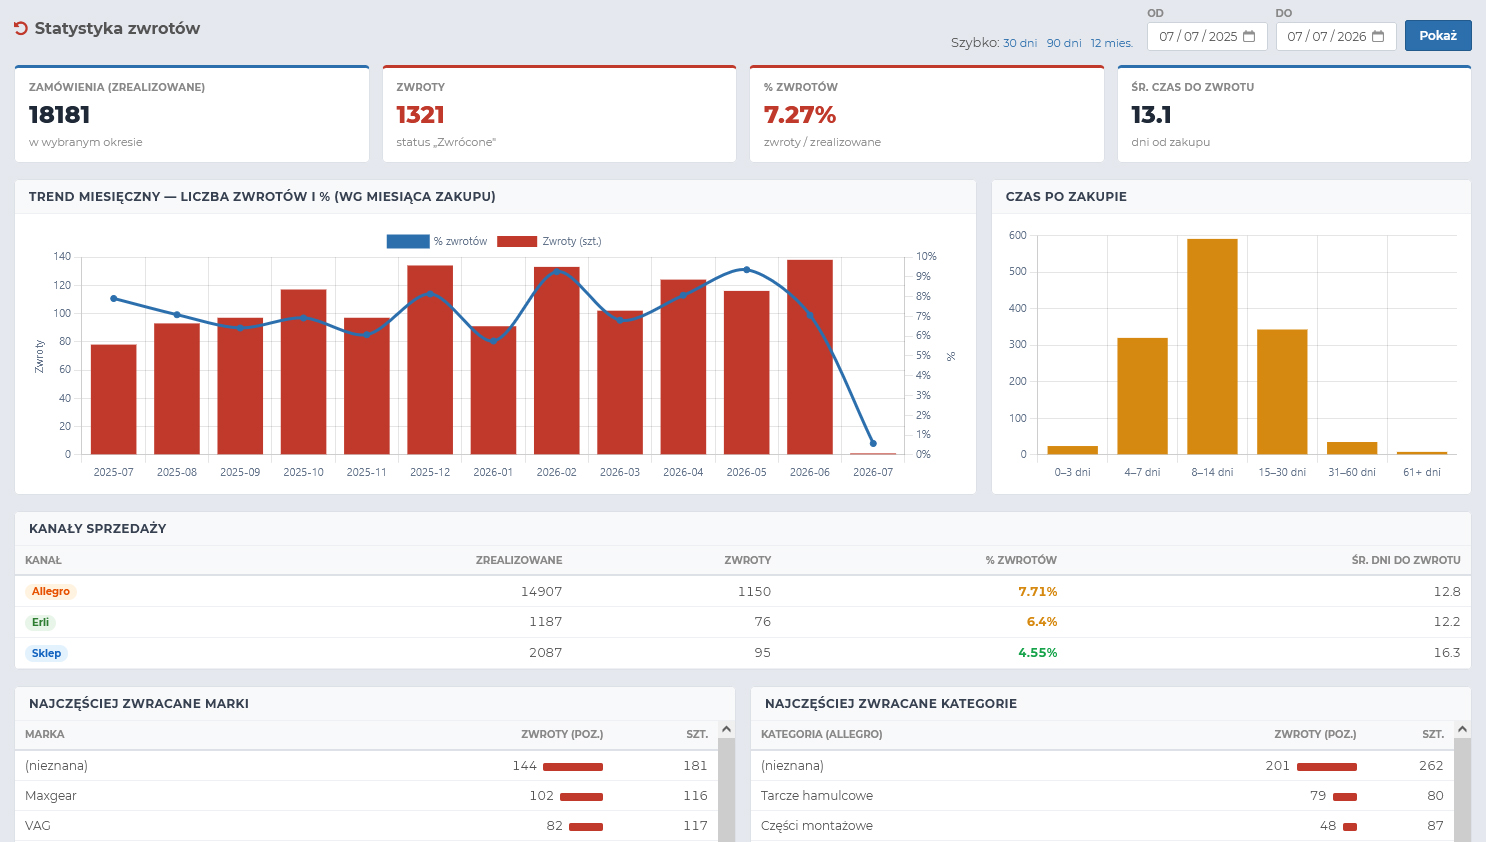Click the 7.71% value in Allegro row
Image resolution: width=1486 pixels, height=842 pixels.
(x=1037, y=591)
